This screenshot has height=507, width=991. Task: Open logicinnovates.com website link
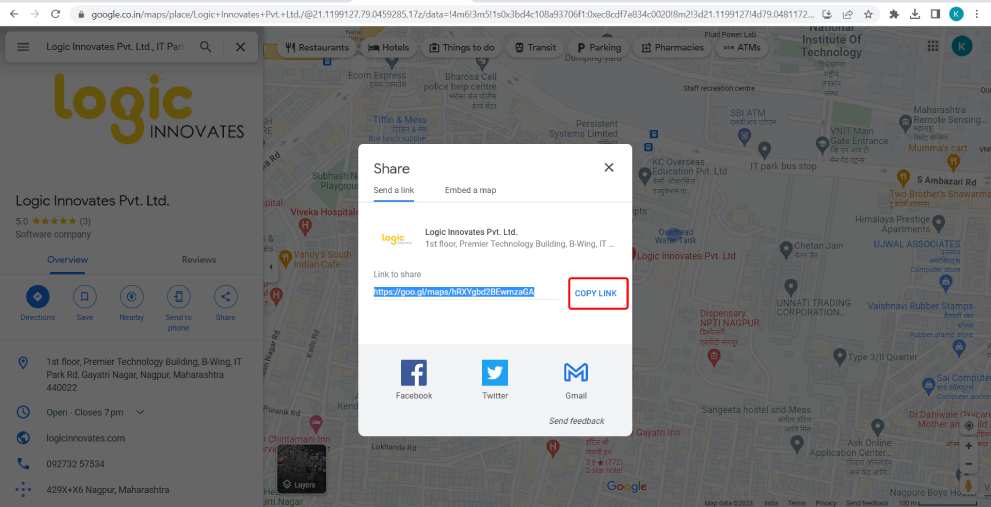point(86,438)
